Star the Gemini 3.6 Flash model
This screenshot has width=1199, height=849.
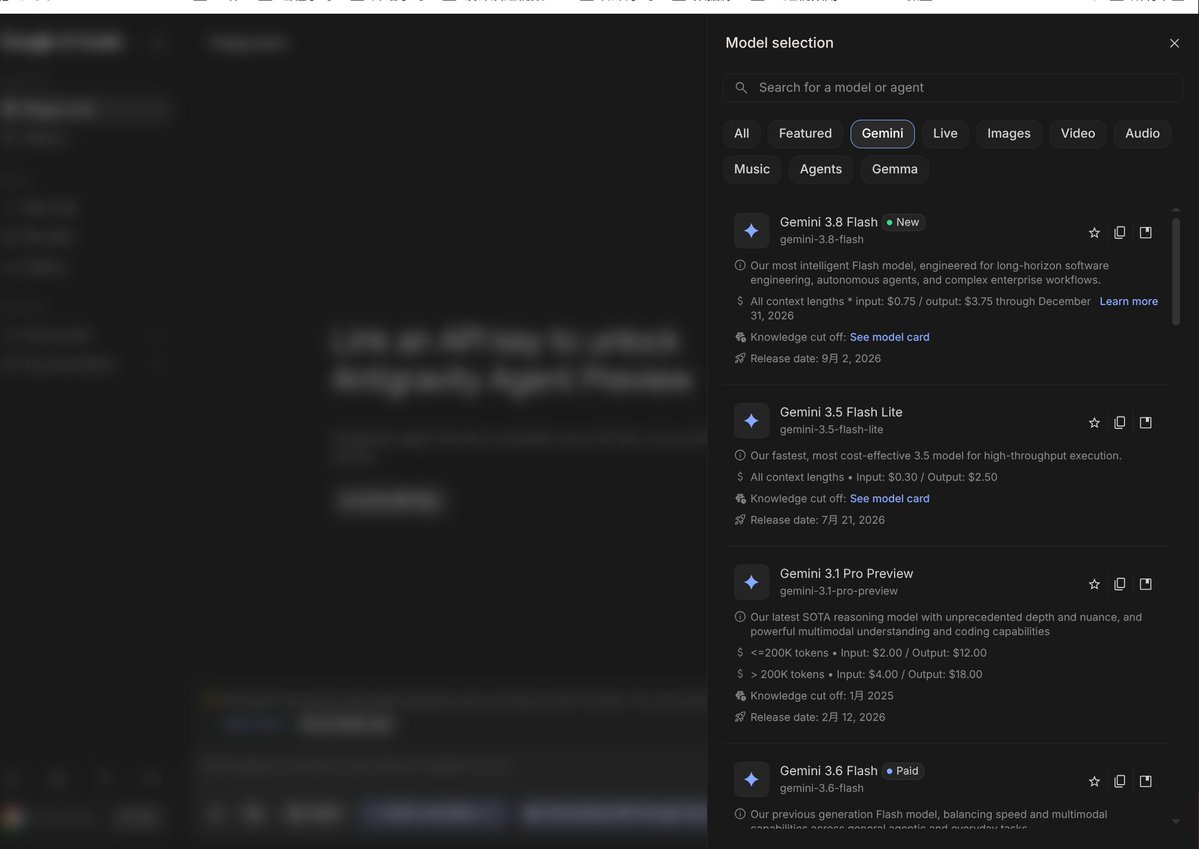coord(1094,781)
